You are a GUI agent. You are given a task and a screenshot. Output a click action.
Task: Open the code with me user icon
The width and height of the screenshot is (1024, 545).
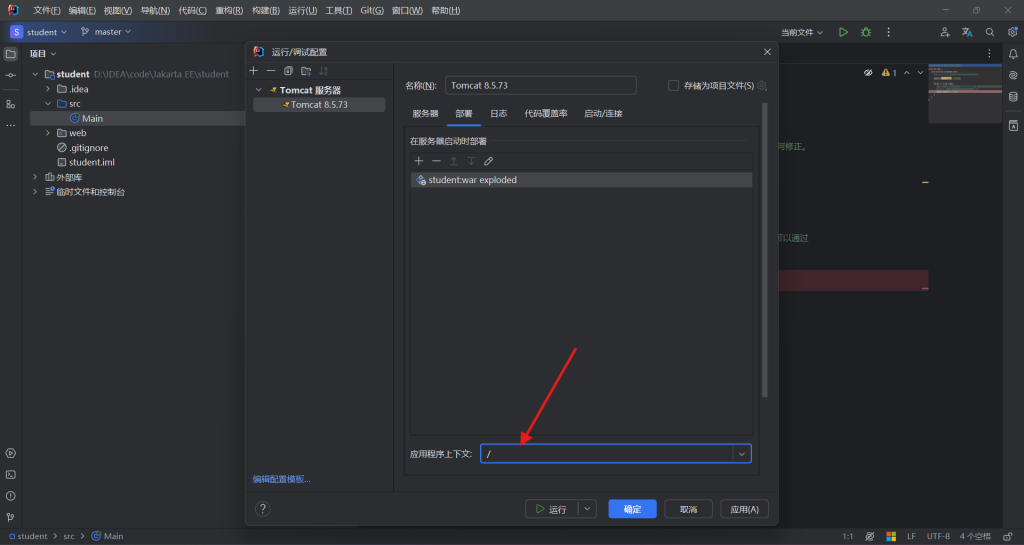coord(944,32)
